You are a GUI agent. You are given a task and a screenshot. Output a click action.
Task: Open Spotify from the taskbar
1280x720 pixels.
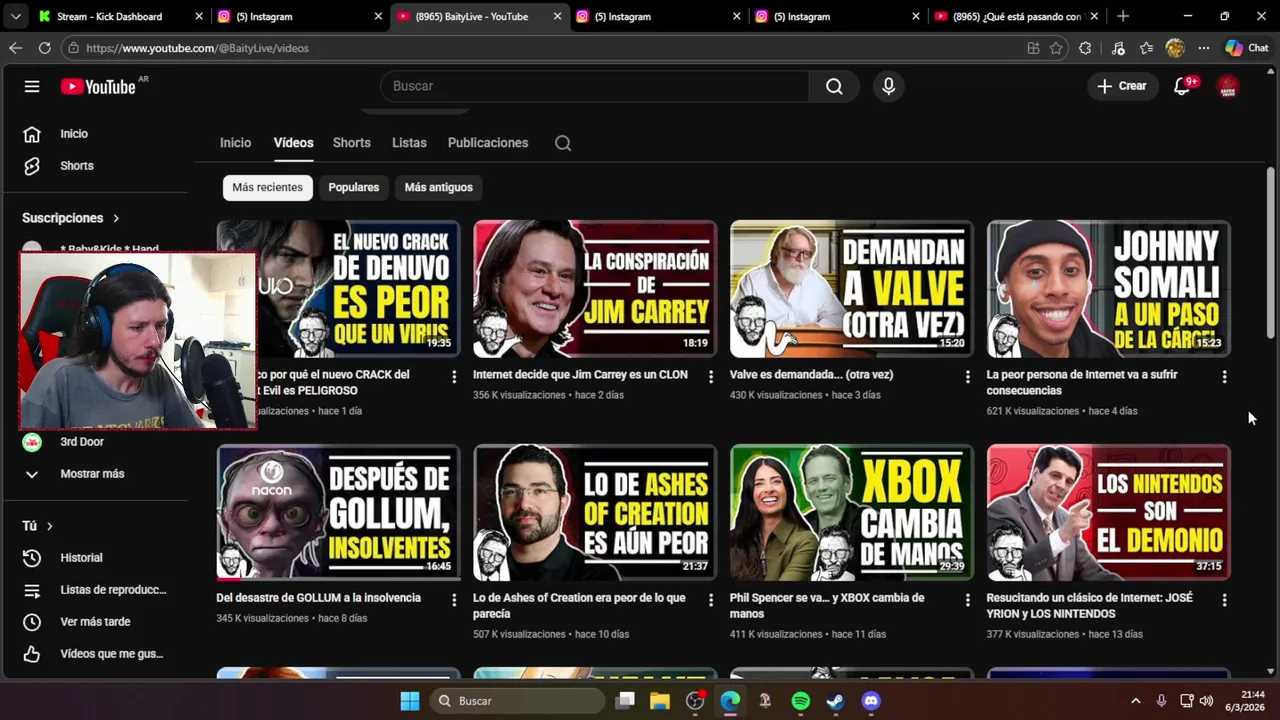coord(800,701)
